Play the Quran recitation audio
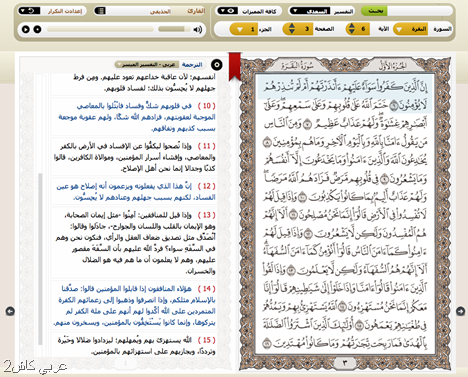Screen dimensions: 468x377 (x=26, y=29)
